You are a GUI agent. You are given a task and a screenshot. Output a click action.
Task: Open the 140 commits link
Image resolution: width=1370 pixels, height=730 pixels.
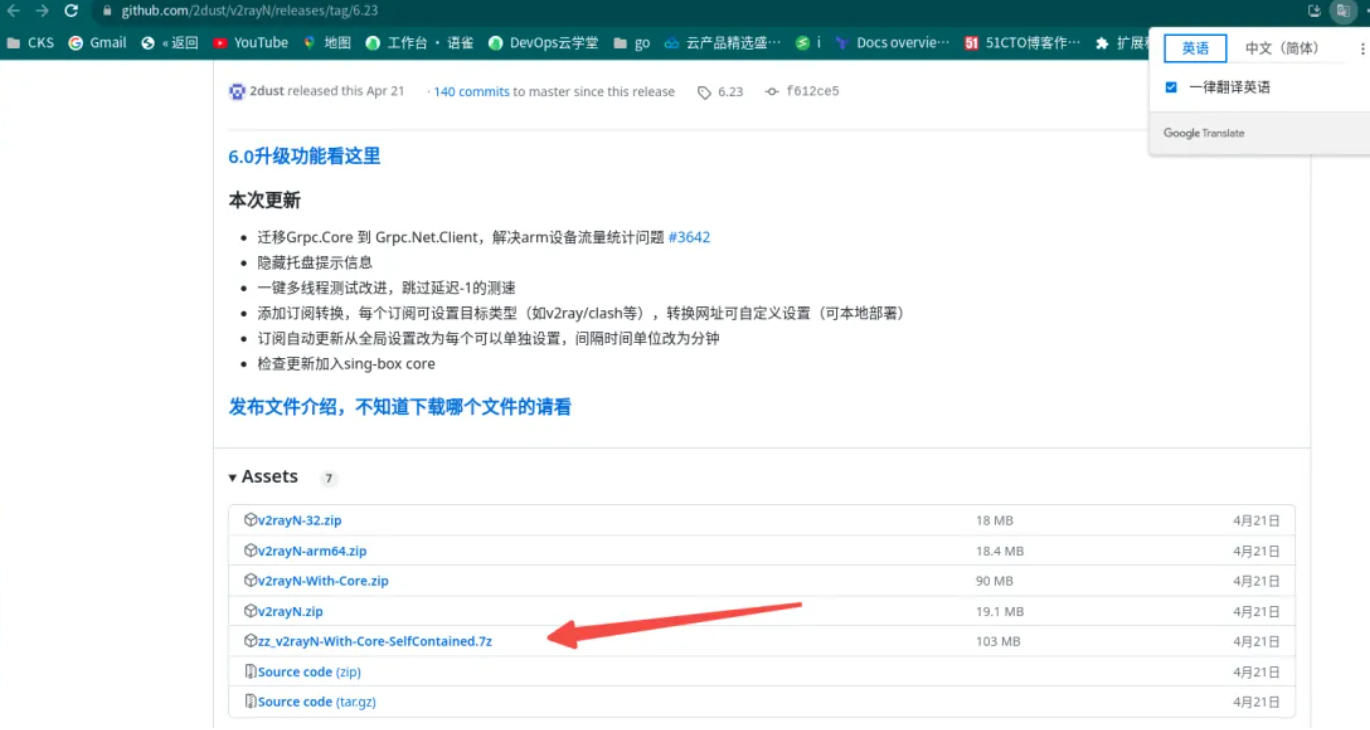pos(471,91)
